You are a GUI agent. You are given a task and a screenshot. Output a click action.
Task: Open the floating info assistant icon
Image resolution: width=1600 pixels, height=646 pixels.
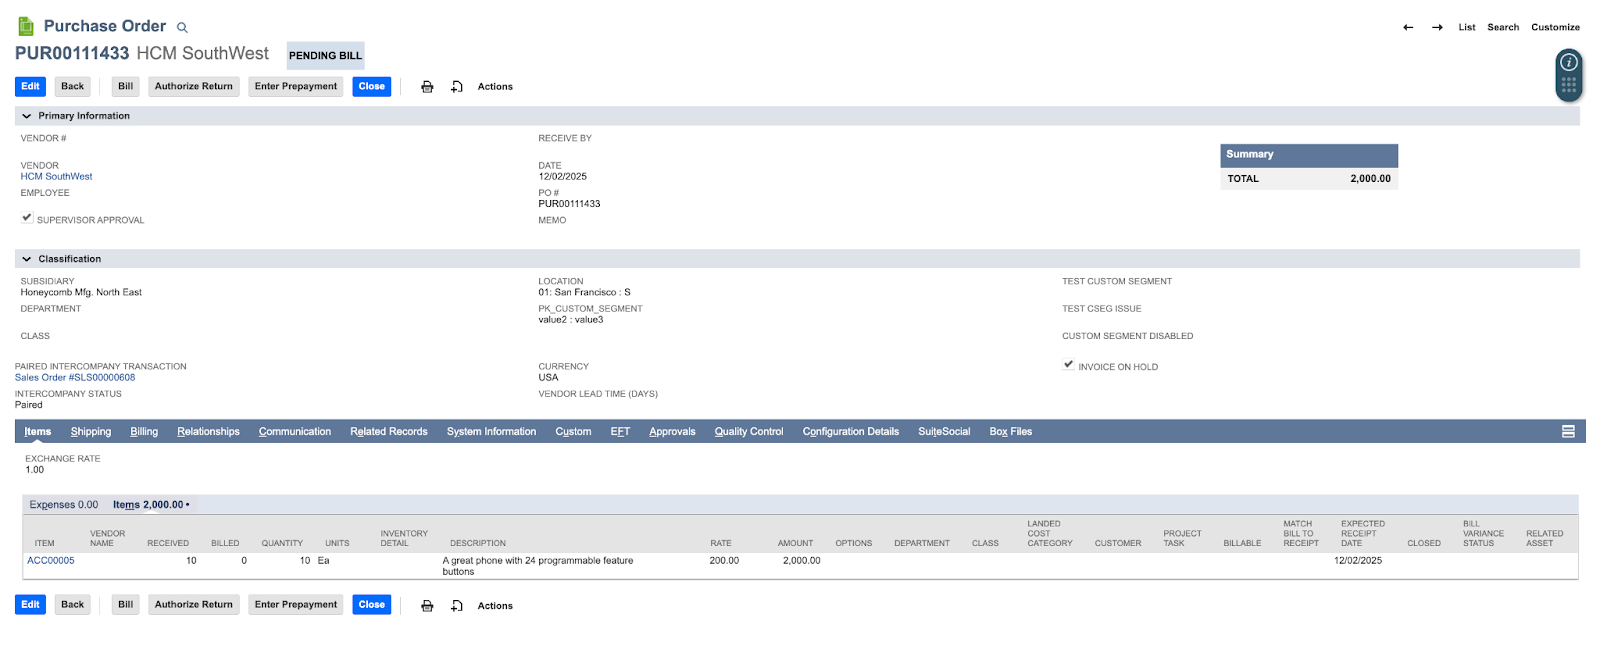[1569, 63]
